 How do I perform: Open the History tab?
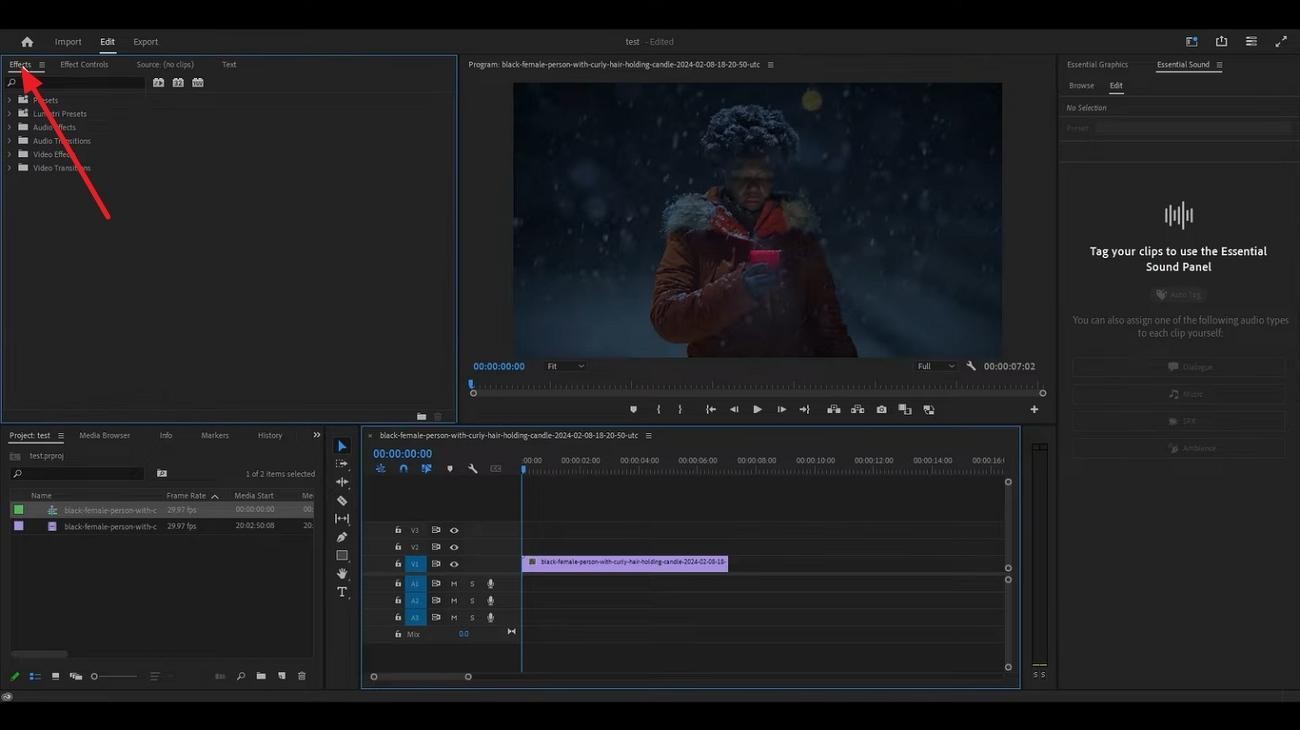click(270, 435)
